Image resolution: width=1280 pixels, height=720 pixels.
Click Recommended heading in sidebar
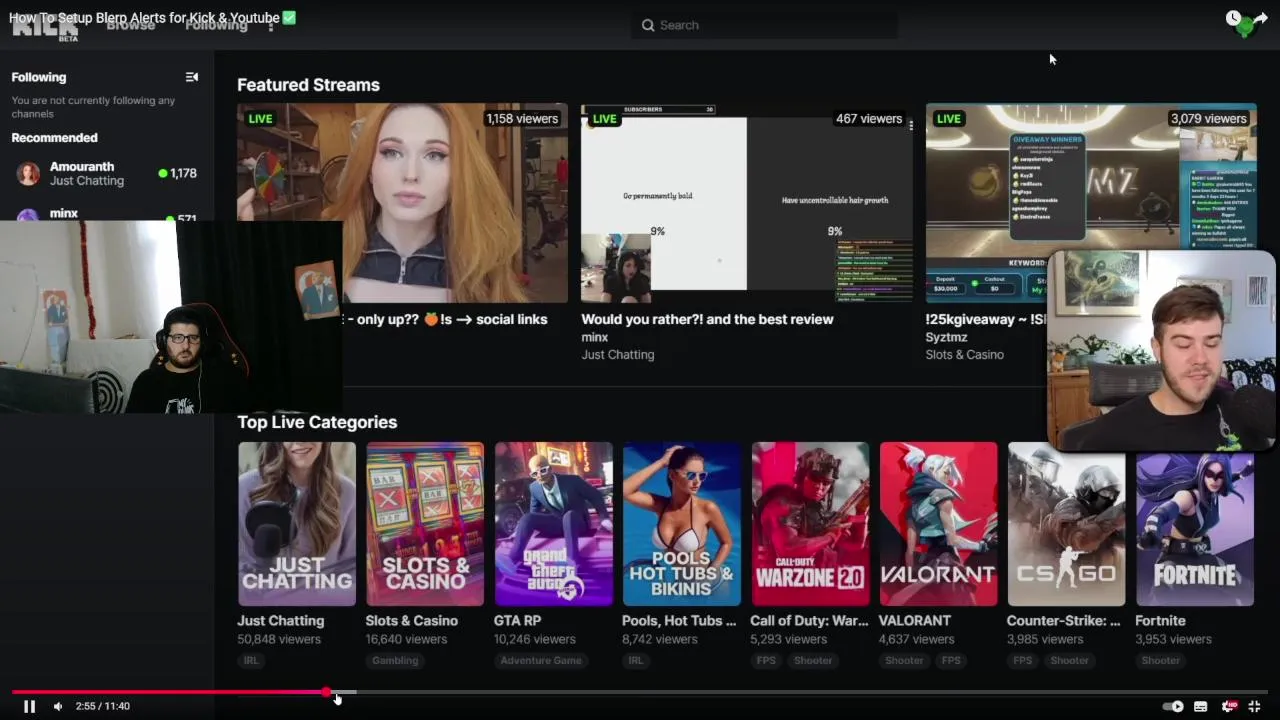tap(54, 138)
